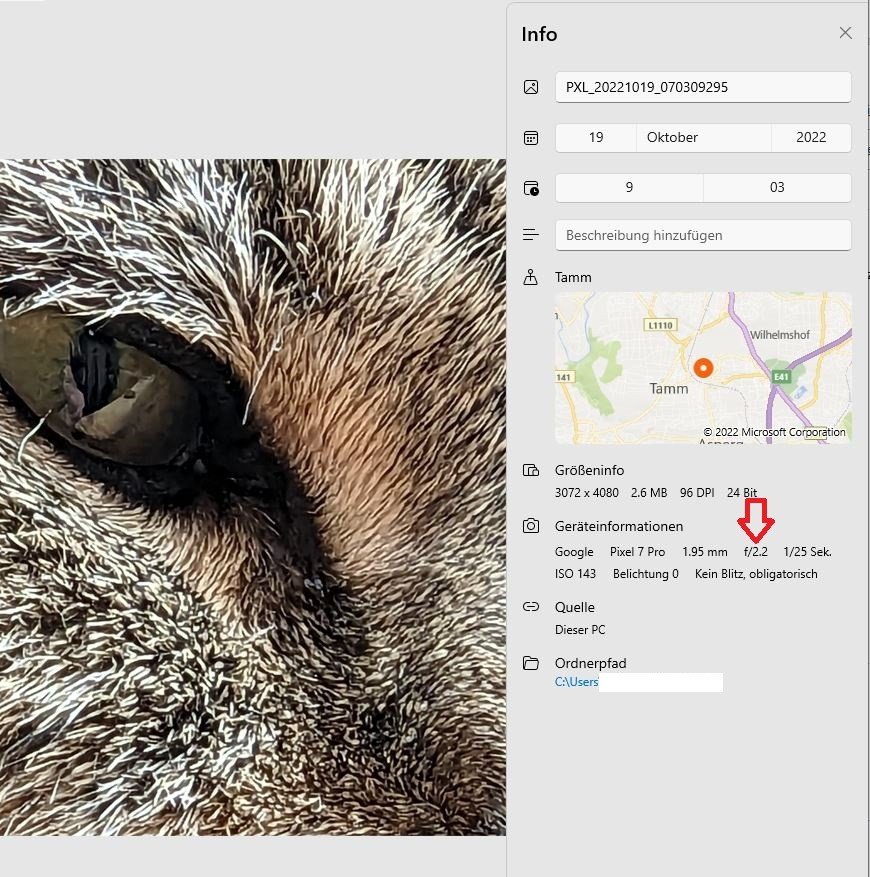
Task: Click the clock icon beside the time fields
Action: (531, 188)
